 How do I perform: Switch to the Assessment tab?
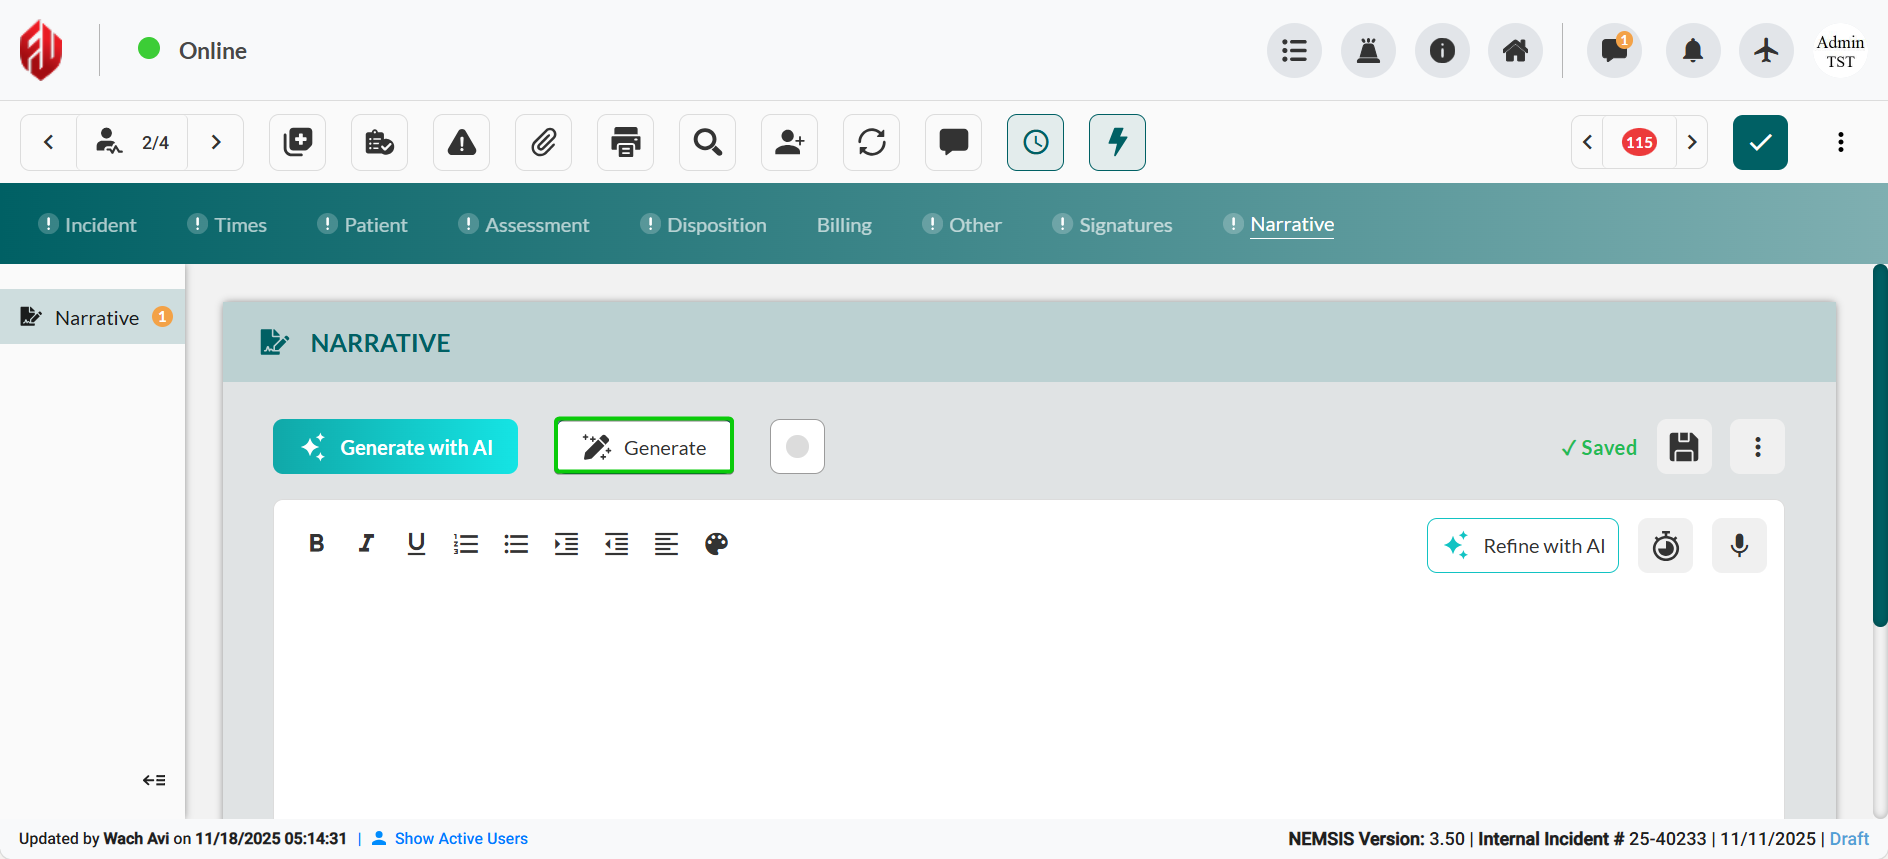coord(536,225)
